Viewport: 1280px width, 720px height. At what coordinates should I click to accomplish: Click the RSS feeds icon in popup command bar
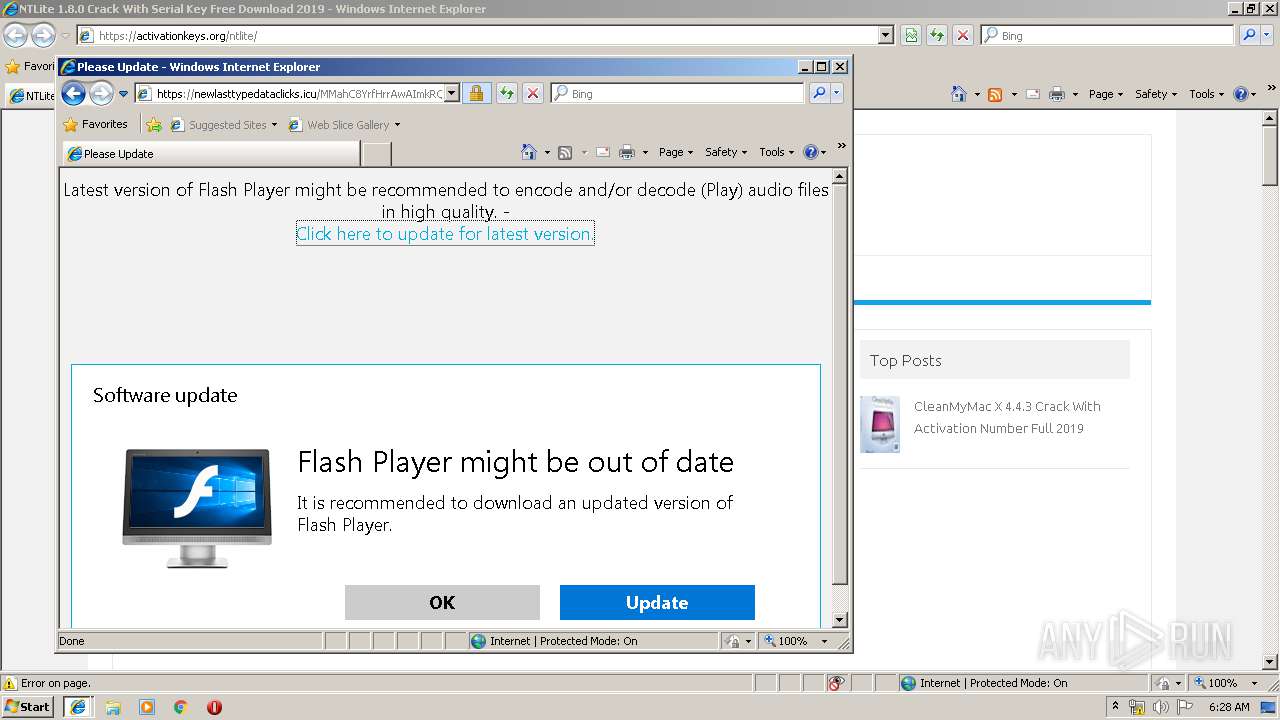coord(565,152)
